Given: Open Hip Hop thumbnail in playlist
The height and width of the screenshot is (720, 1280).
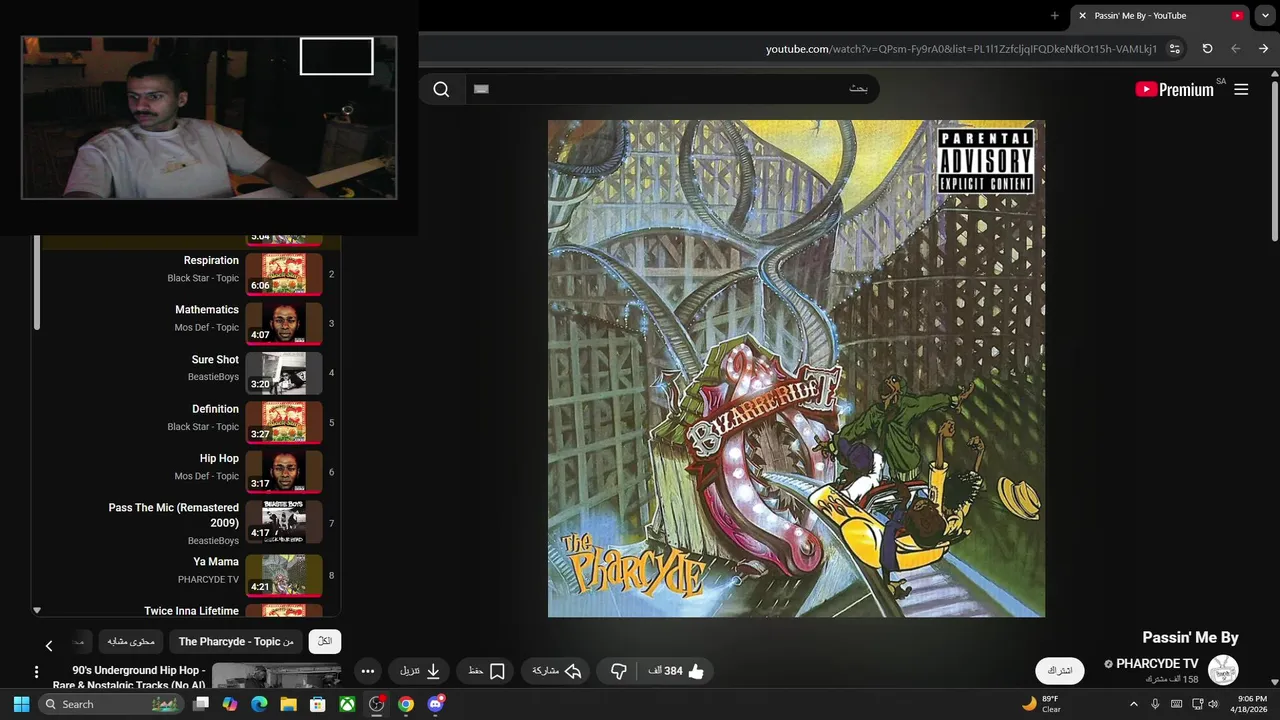Looking at the screenshot, I should tap(284, 472).
